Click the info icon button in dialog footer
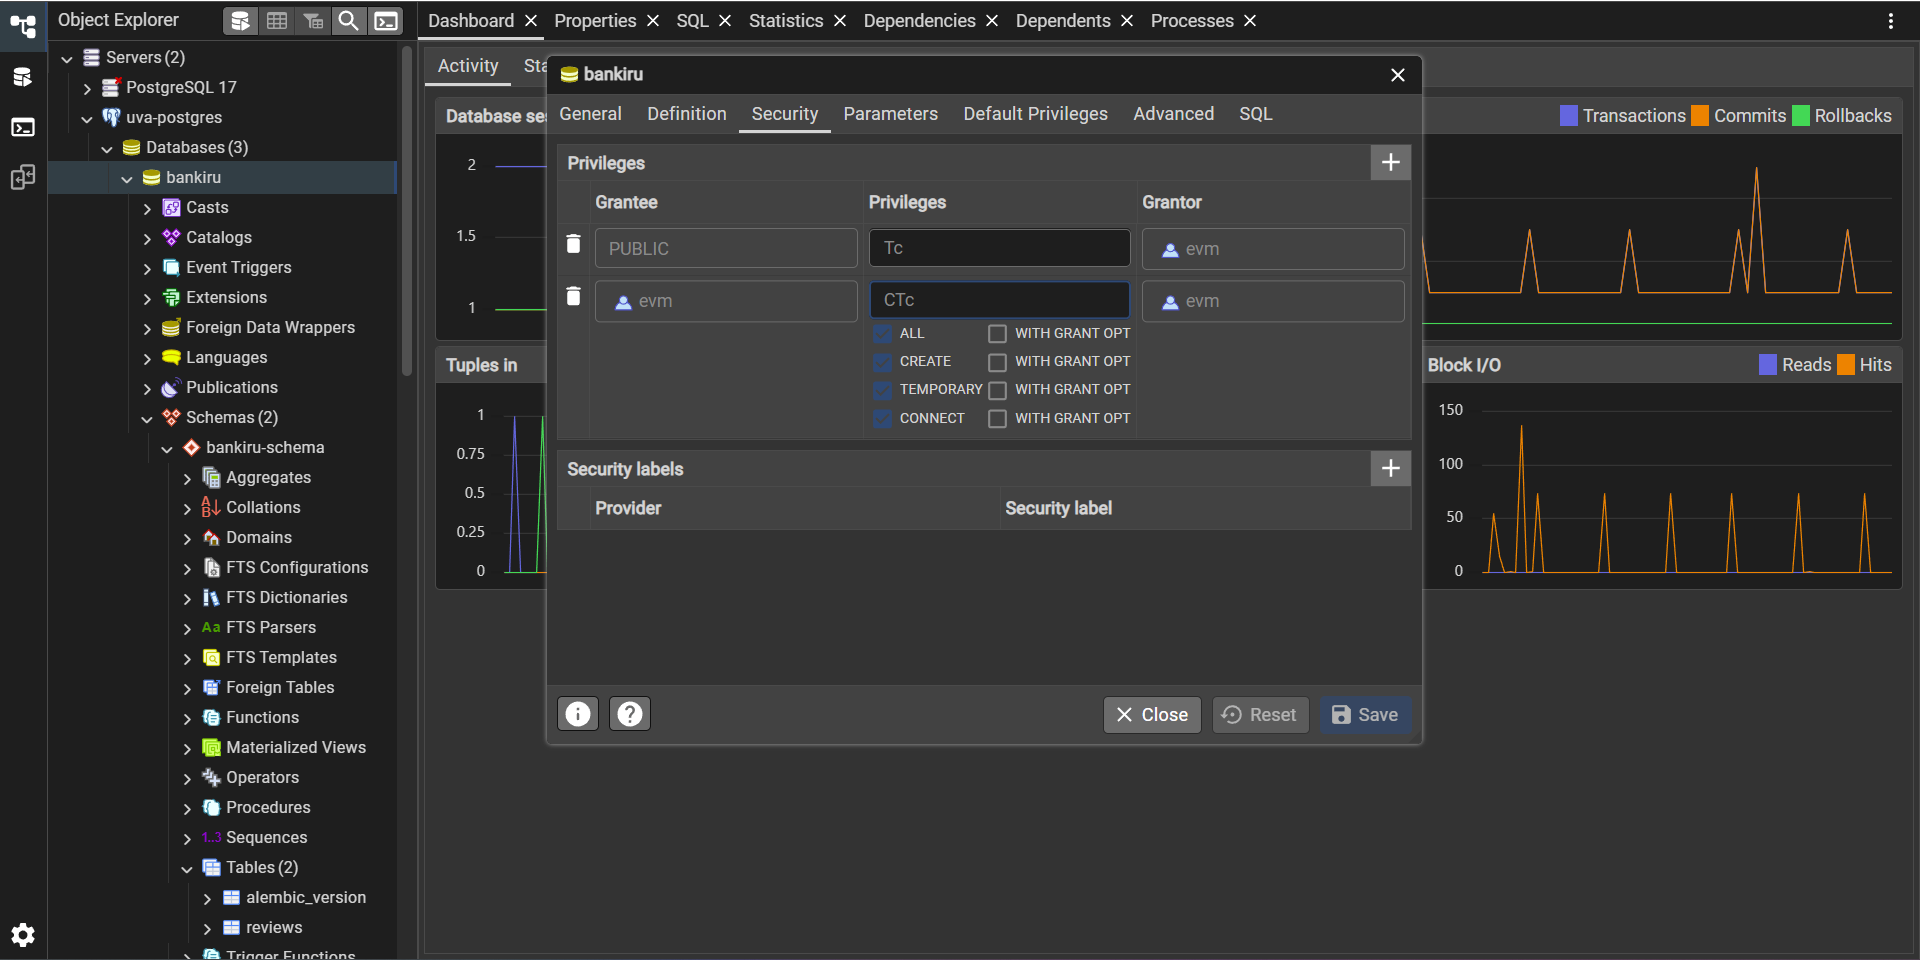 click(578, 714)
